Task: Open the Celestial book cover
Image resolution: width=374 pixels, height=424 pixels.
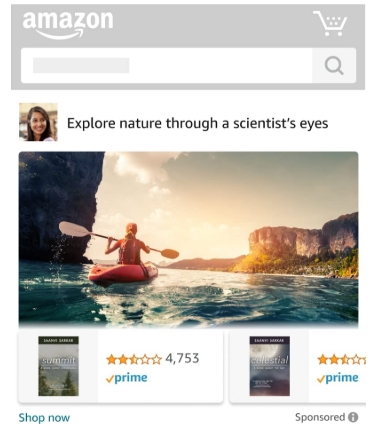Action: 270,366
